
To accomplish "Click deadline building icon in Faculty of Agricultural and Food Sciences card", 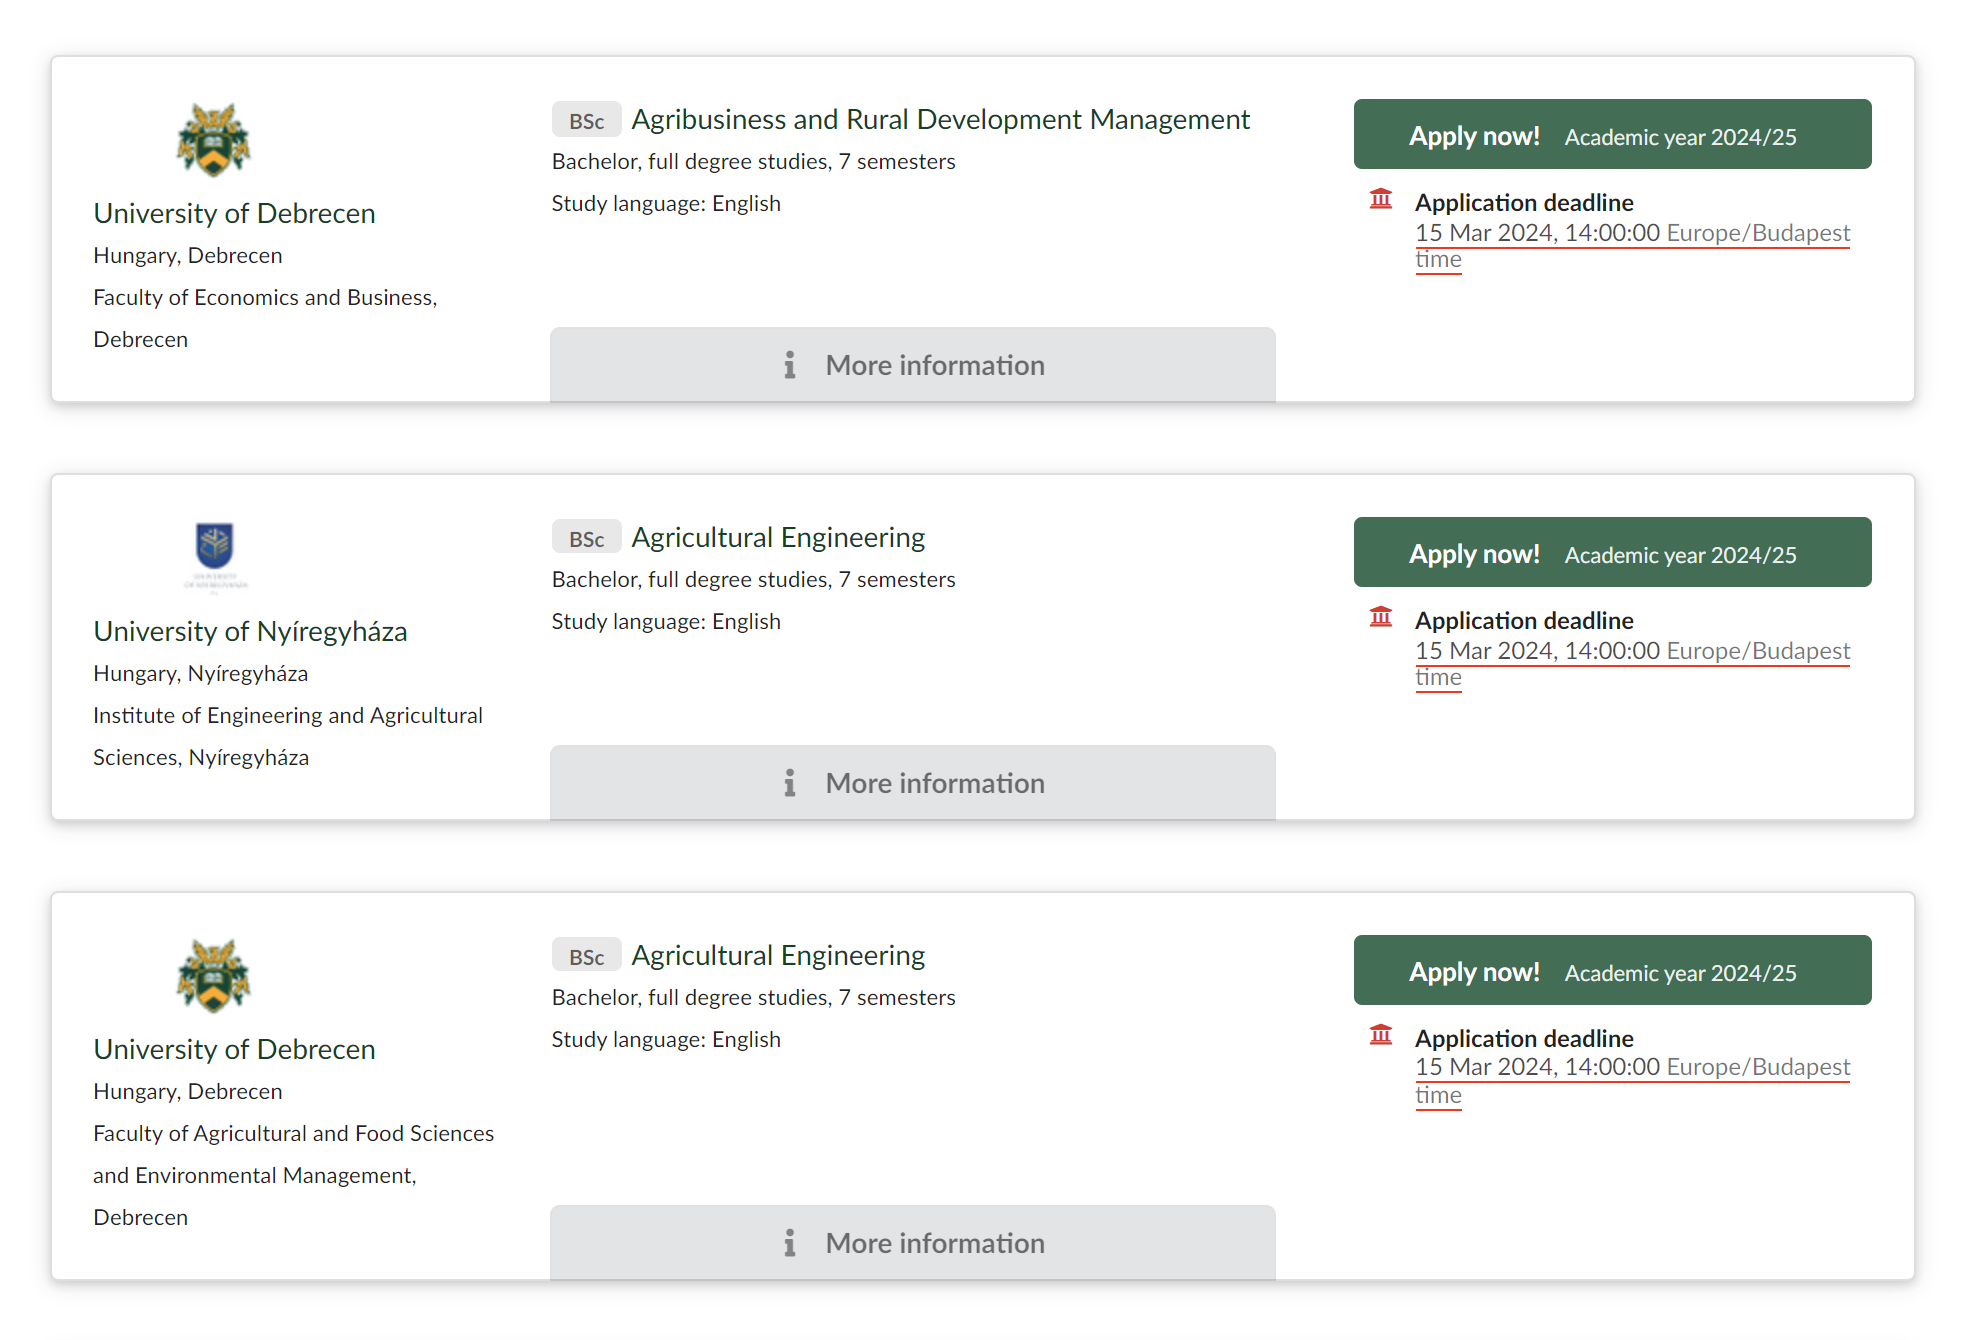I will pyautogui.click(x=1381, y=1035).
